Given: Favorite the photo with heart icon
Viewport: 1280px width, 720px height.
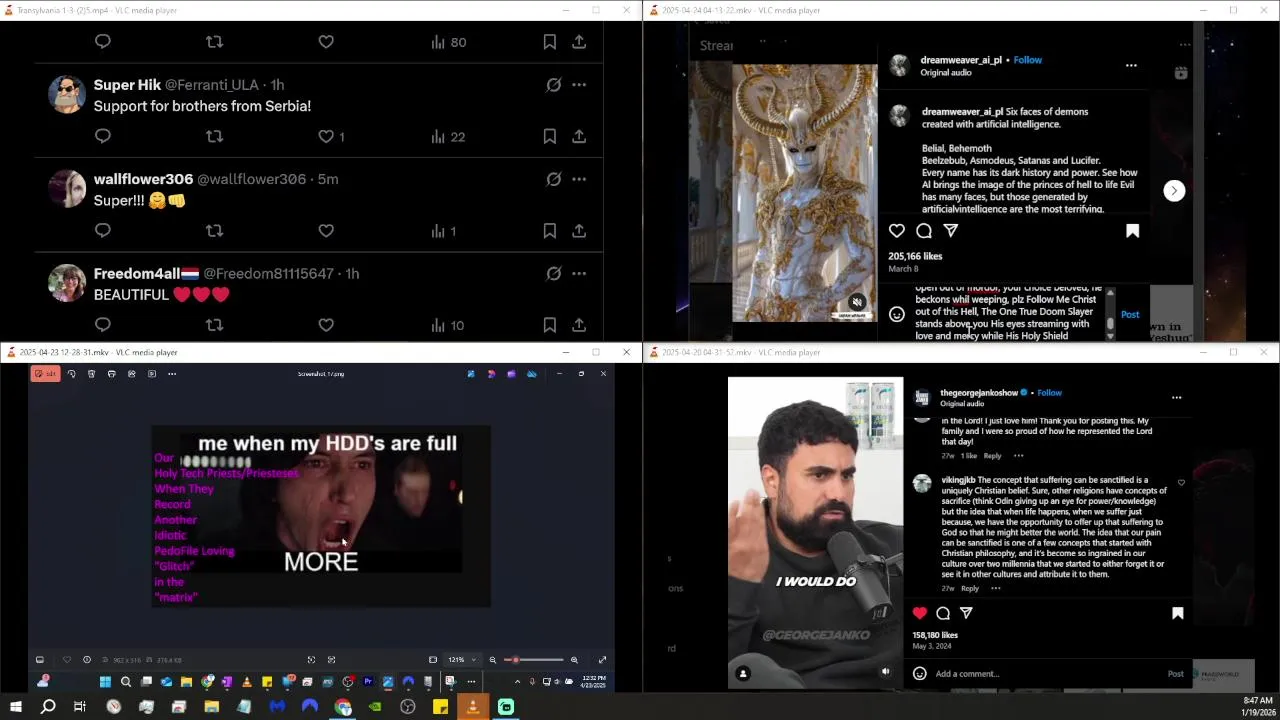Looking at the screenshot, I should click(x=67, y=660).
